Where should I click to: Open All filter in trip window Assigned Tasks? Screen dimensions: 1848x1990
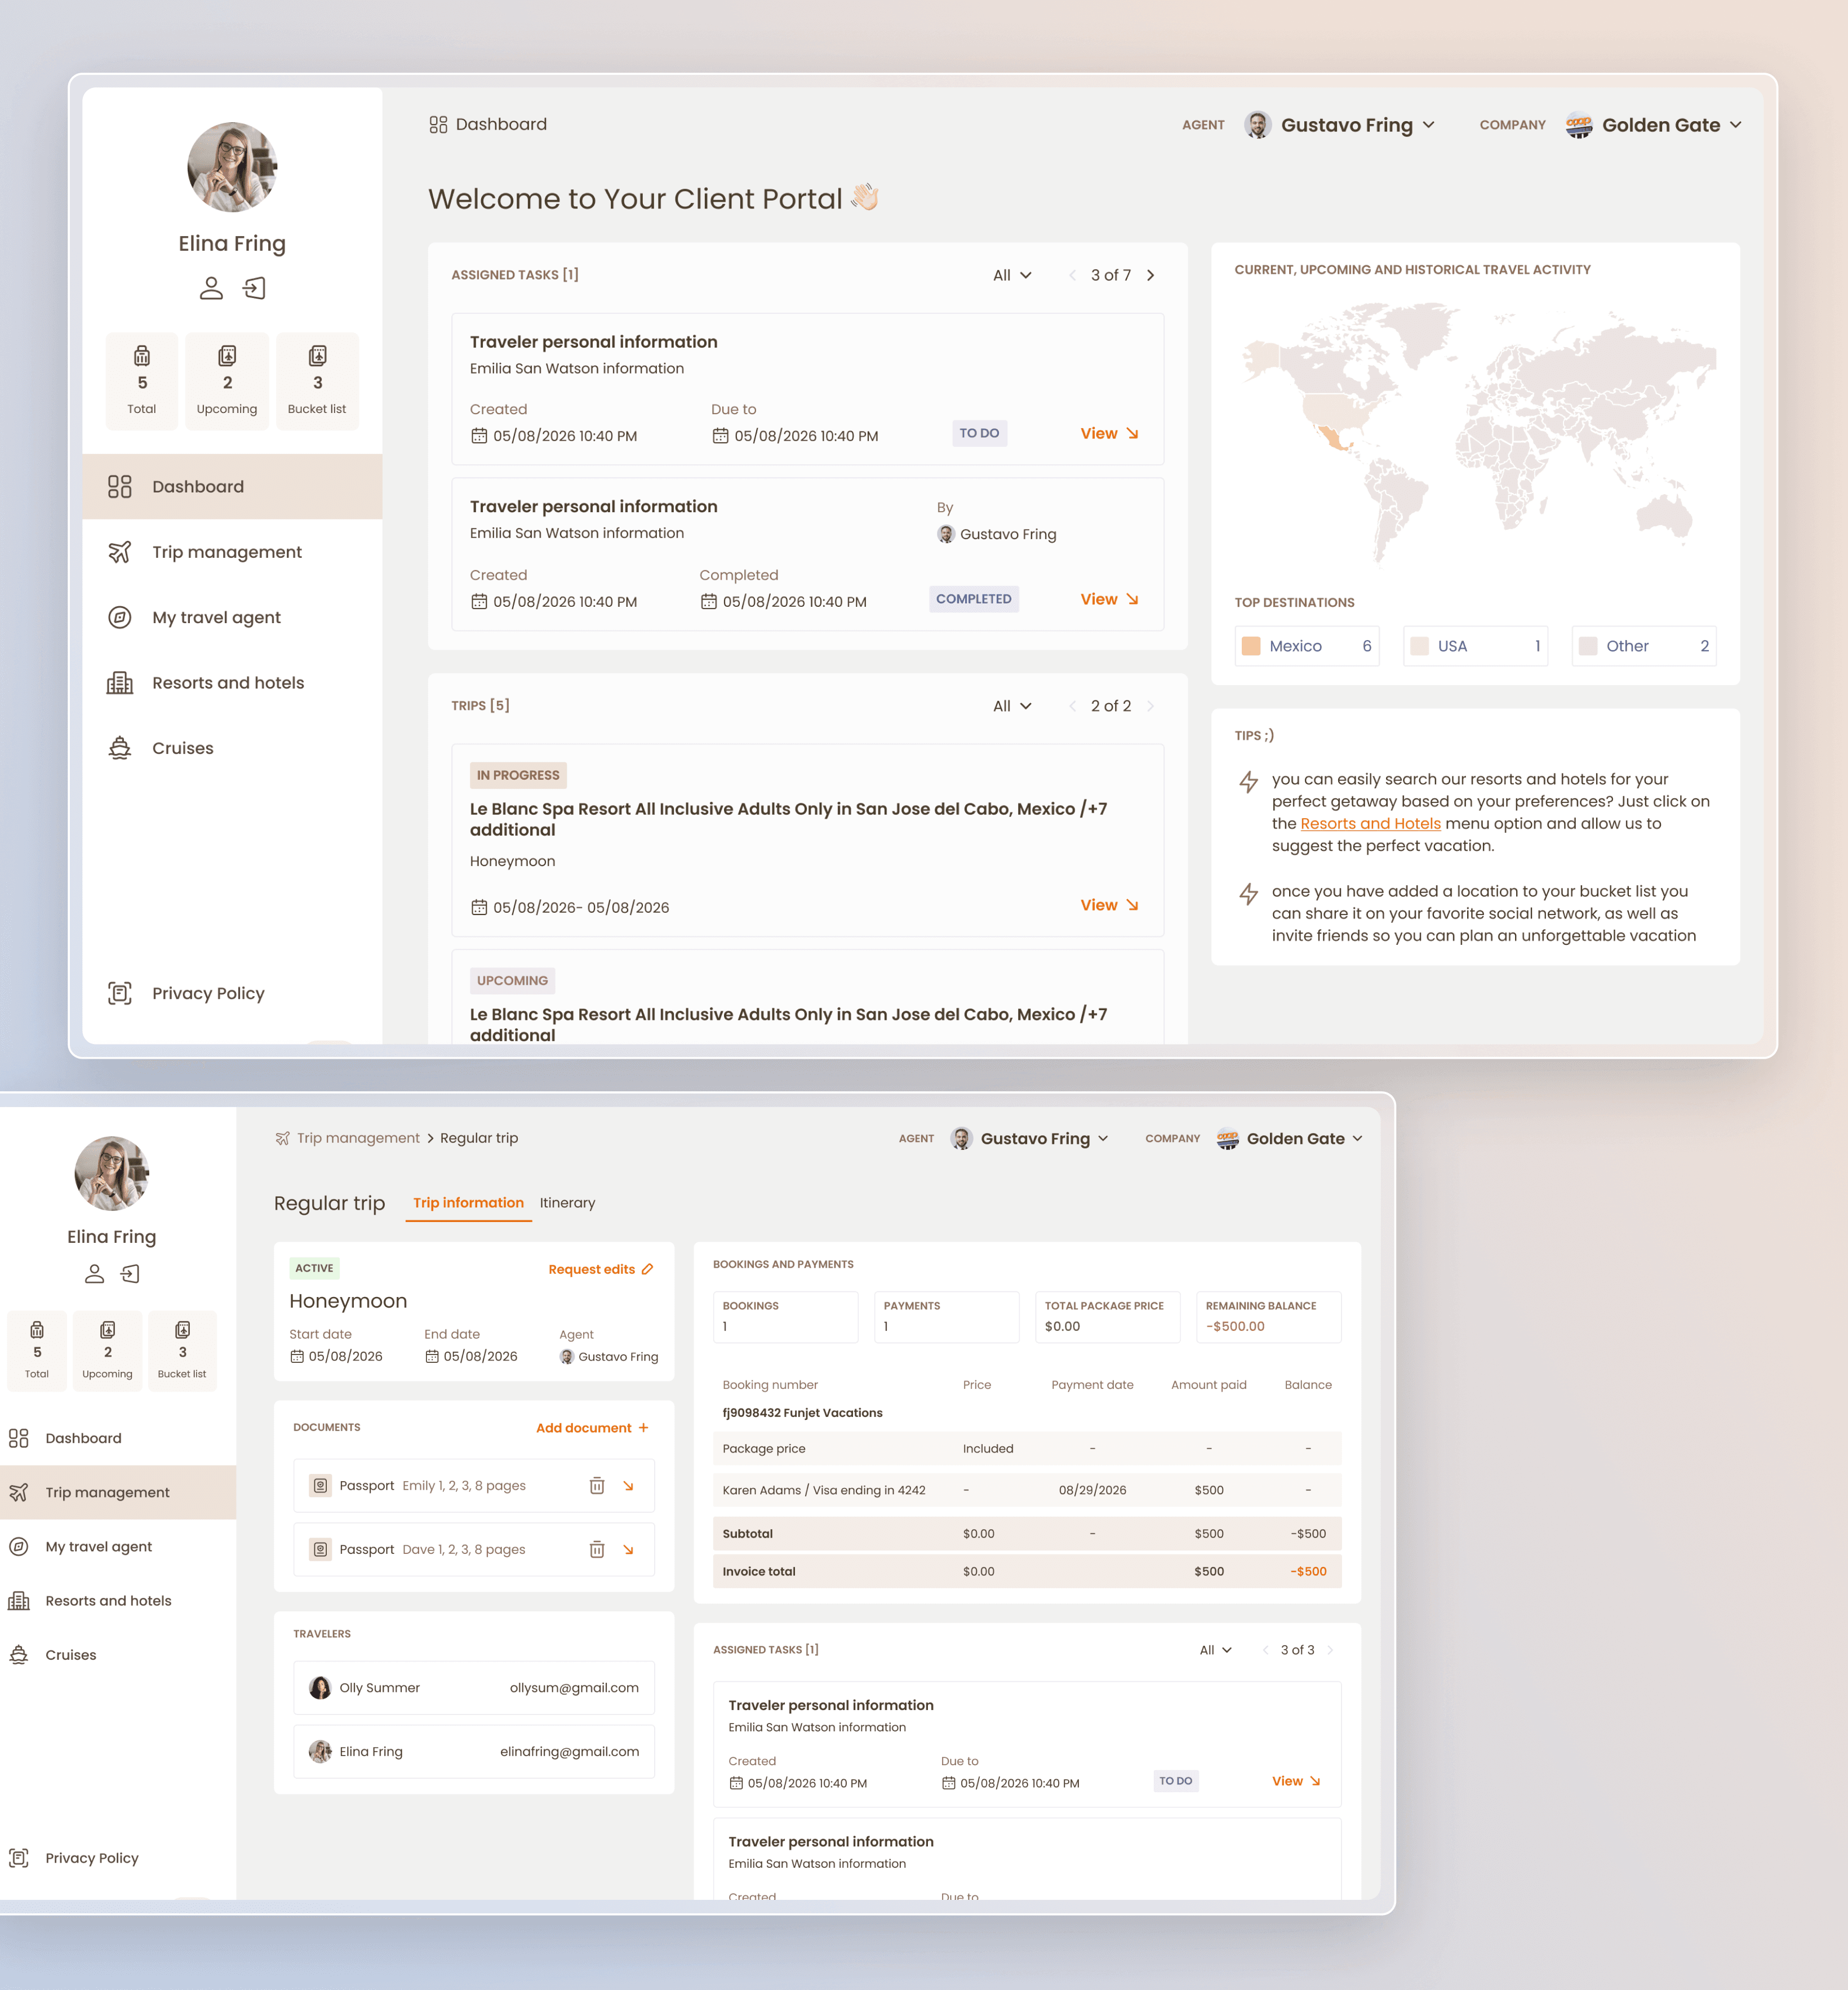(x=1216, y=1650)
